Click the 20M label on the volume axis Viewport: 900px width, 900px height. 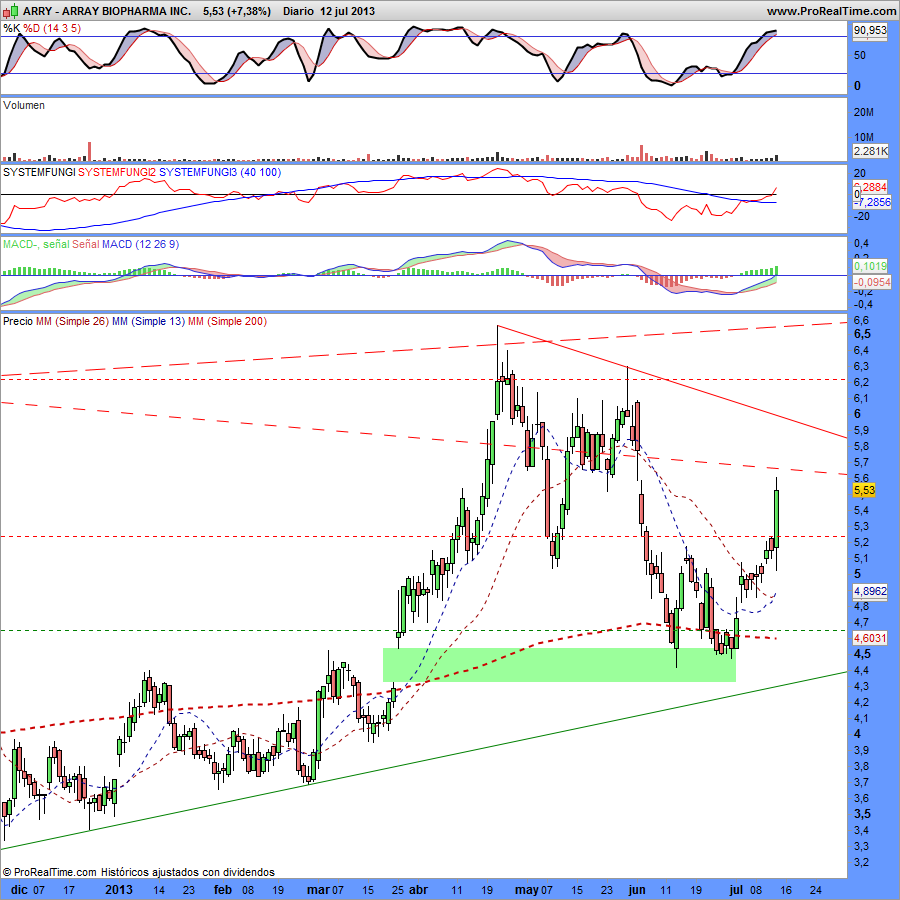pos(864,112)
